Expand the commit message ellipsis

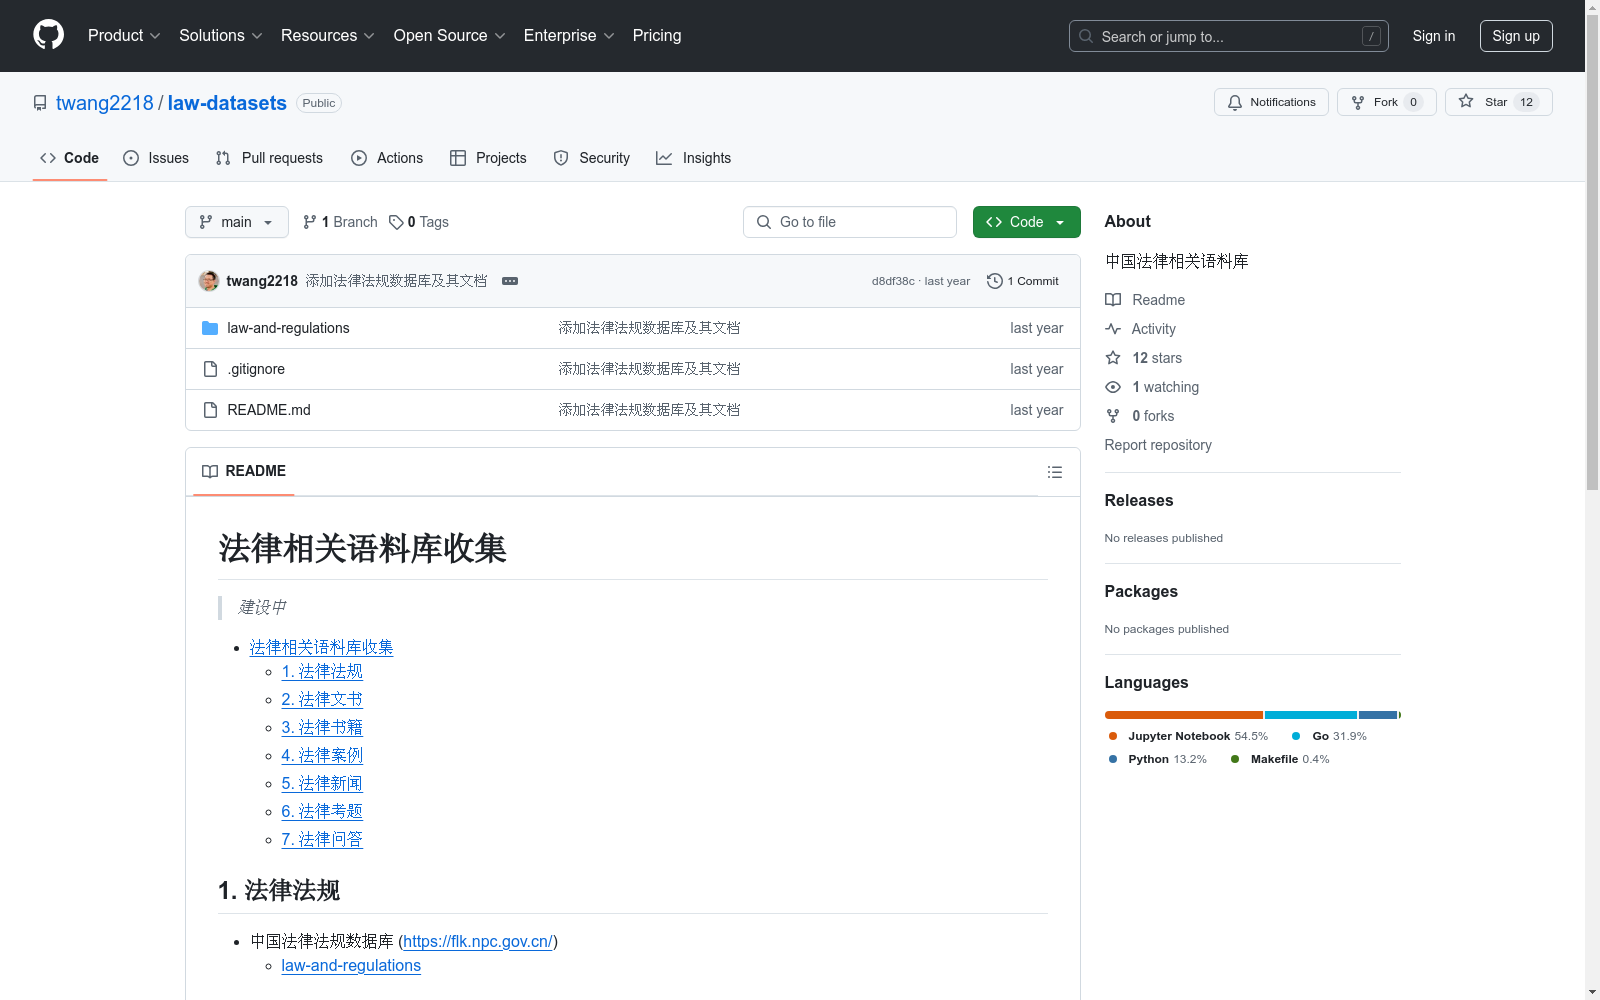click(x=510, y=281)
